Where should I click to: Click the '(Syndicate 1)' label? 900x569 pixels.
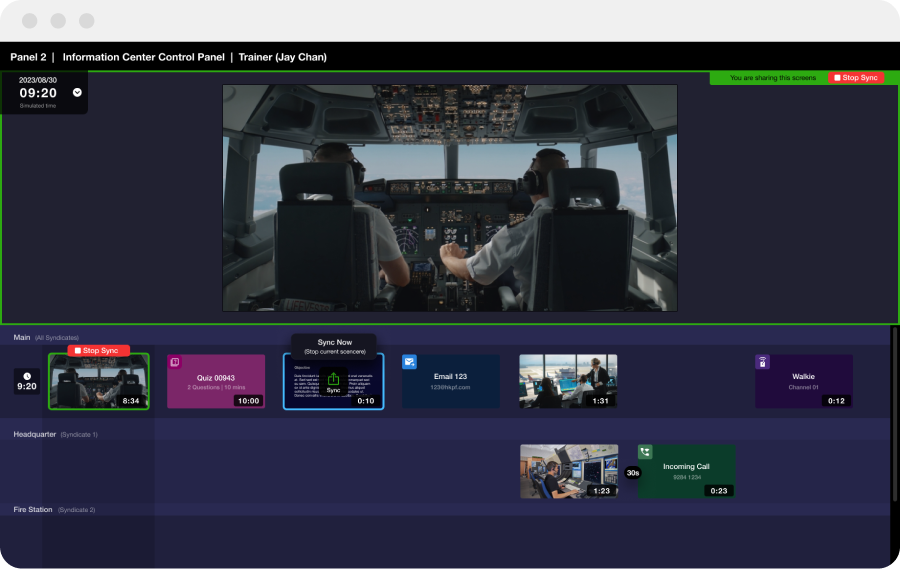click(79, 435)
